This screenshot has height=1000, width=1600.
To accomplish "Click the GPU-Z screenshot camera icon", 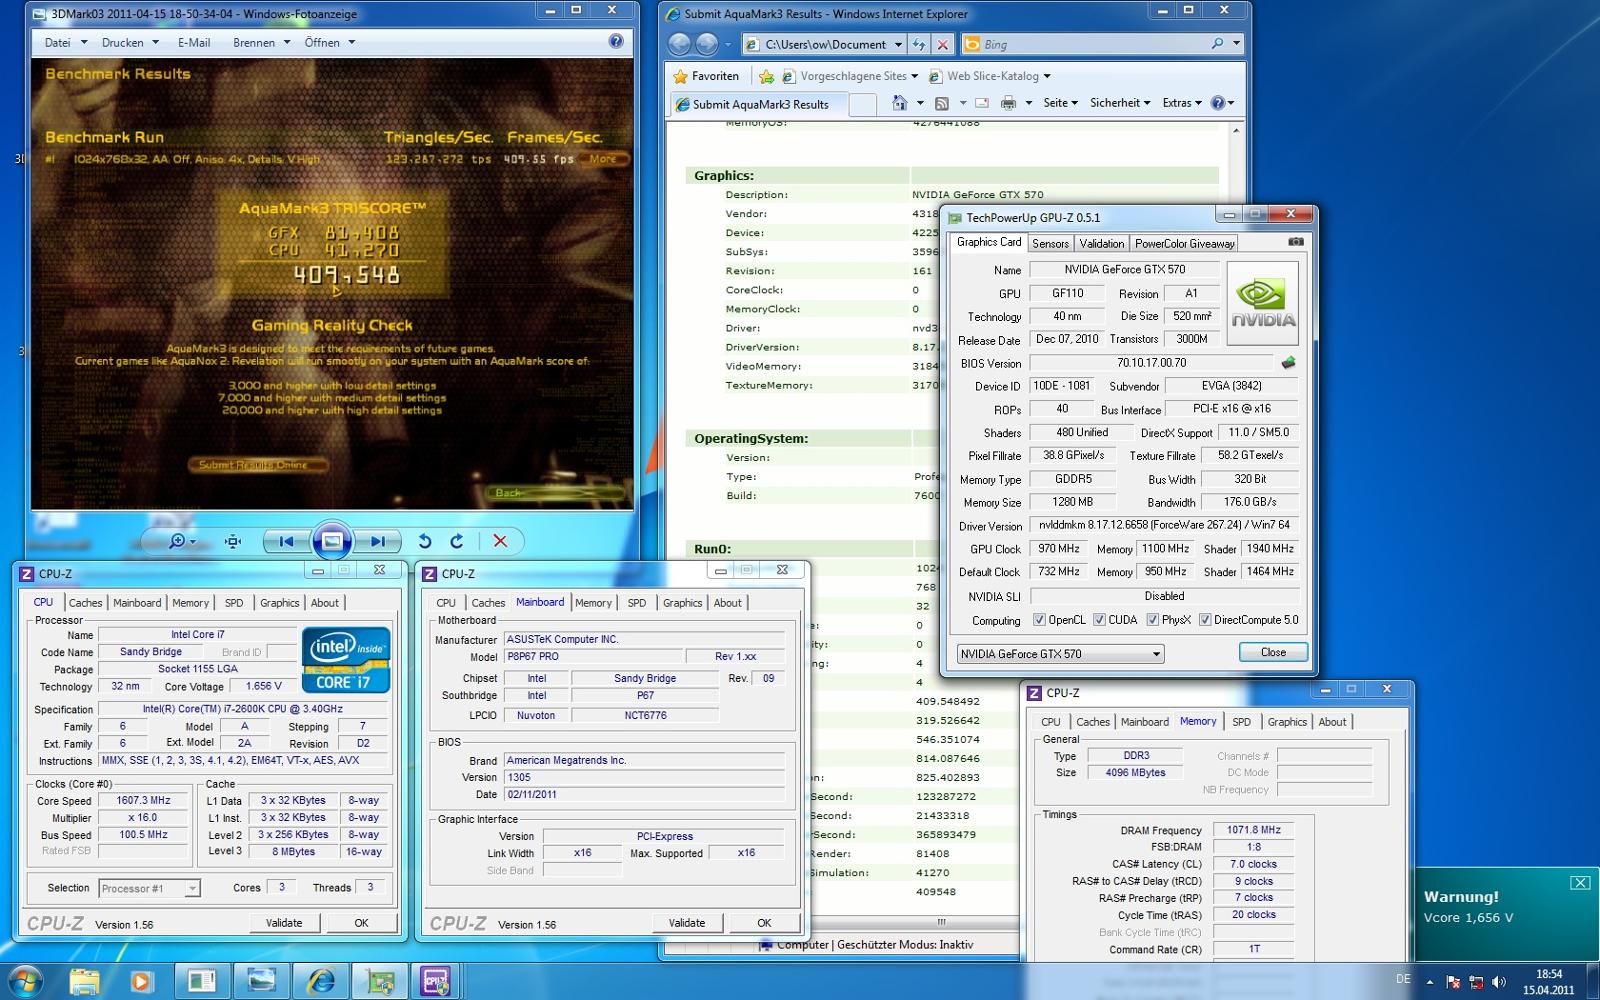I will click(1296, 242).
